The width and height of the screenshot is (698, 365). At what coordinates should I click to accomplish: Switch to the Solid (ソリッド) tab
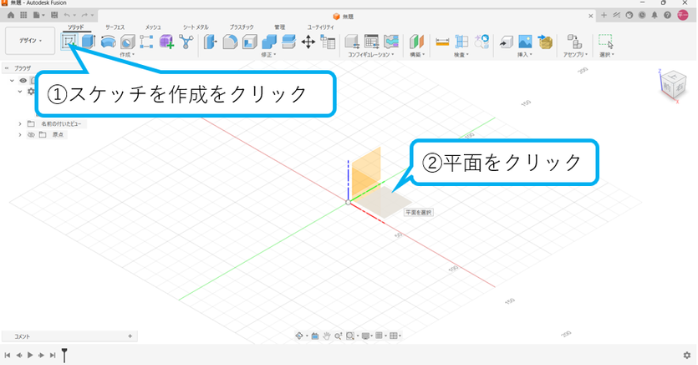click(76, 27)
